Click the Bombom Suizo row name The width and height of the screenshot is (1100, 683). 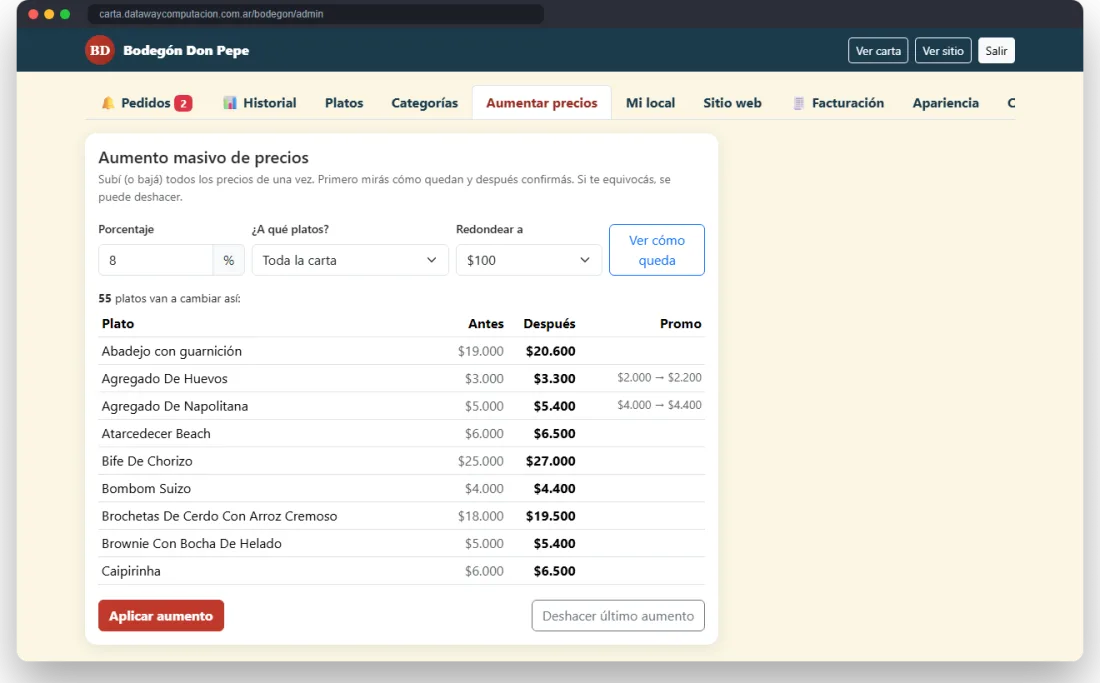pos(146,488)
